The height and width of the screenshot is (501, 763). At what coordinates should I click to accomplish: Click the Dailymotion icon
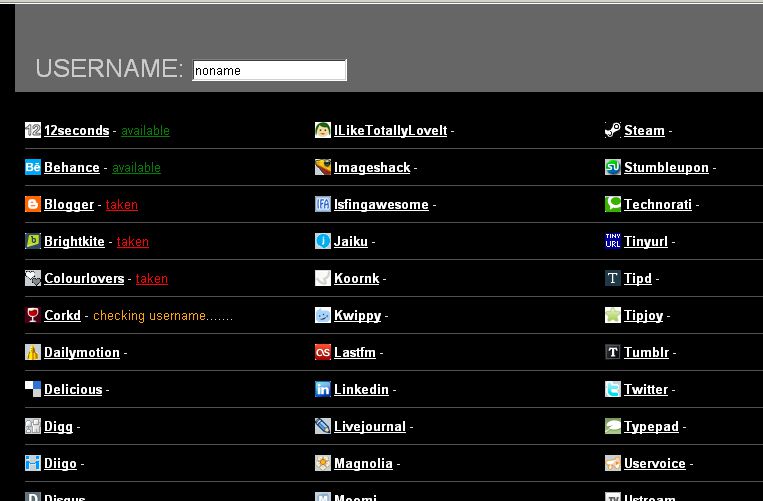click(x=33, y=352)
